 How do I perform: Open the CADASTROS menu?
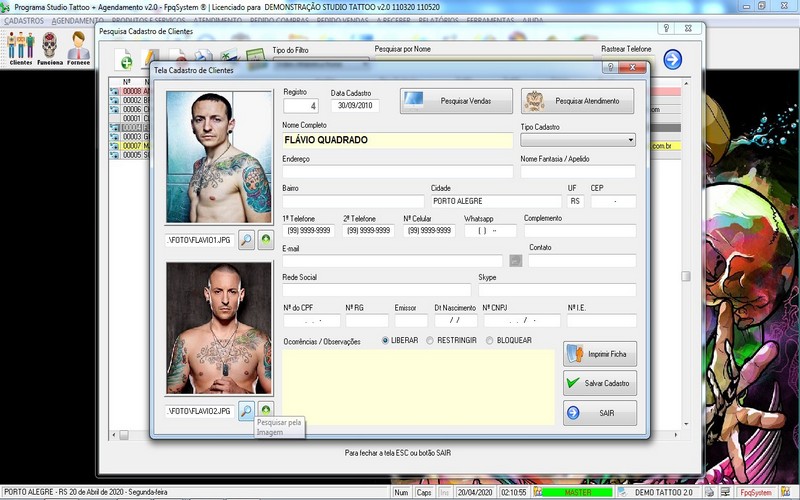[24, 21]
